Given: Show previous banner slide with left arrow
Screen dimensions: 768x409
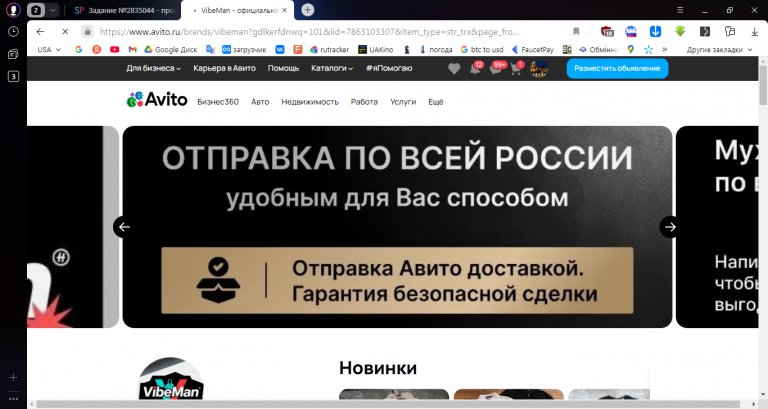Looking at the screenshot, I should tap(124, 227).
